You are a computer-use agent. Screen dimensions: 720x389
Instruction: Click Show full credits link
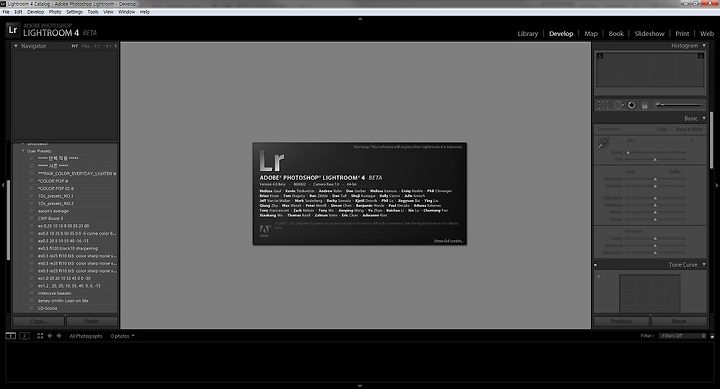tap(449, 241)
